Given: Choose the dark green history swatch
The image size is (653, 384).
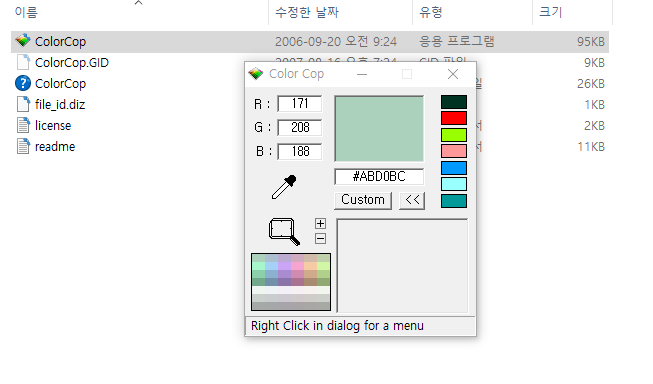Looking at the screenshot, I should pos(454,102).
